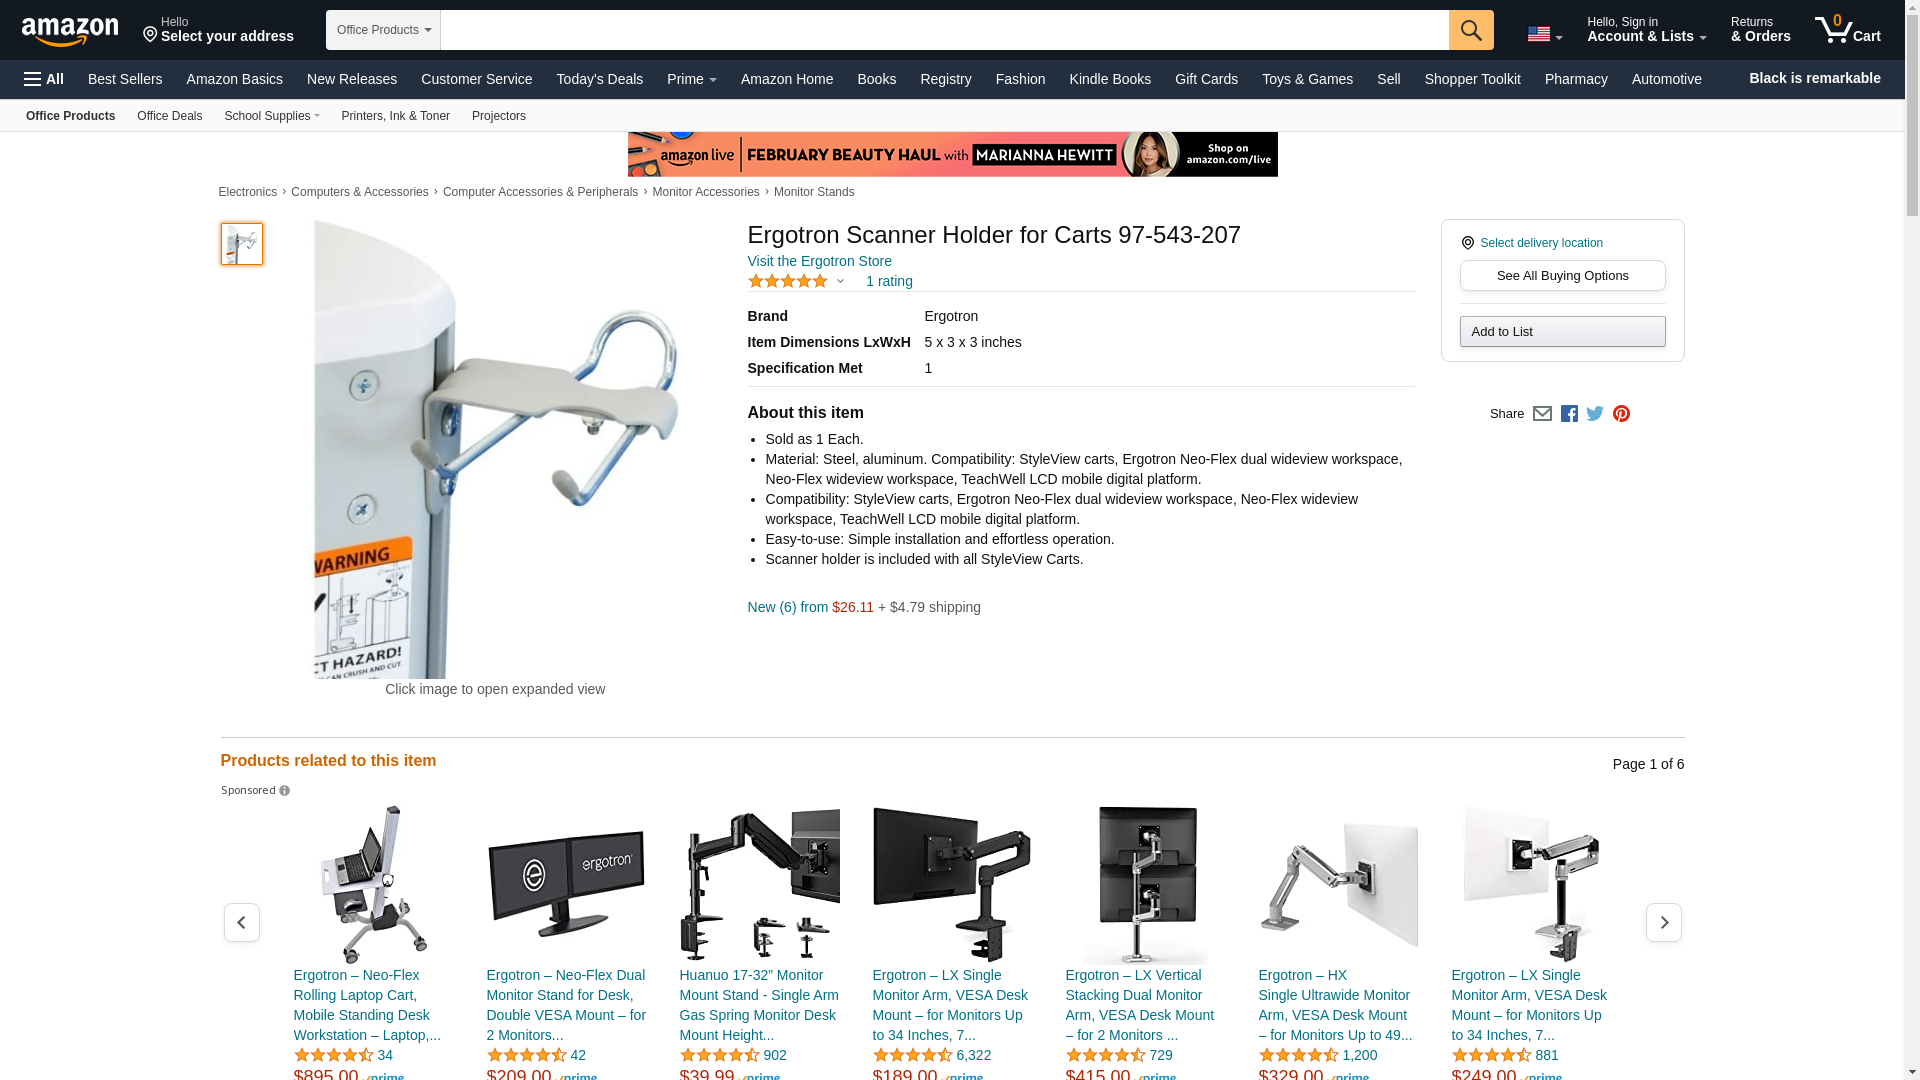The height and width of the screenshot is (1080, 1920).
Task: Expand the School Supplies submenu
Action: click(x=272, y=116)
